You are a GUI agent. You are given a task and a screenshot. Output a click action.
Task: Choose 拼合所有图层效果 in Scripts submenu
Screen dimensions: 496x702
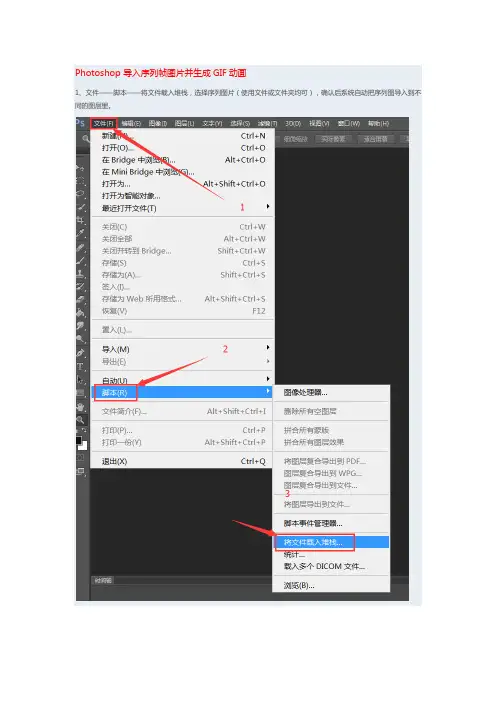331,442
